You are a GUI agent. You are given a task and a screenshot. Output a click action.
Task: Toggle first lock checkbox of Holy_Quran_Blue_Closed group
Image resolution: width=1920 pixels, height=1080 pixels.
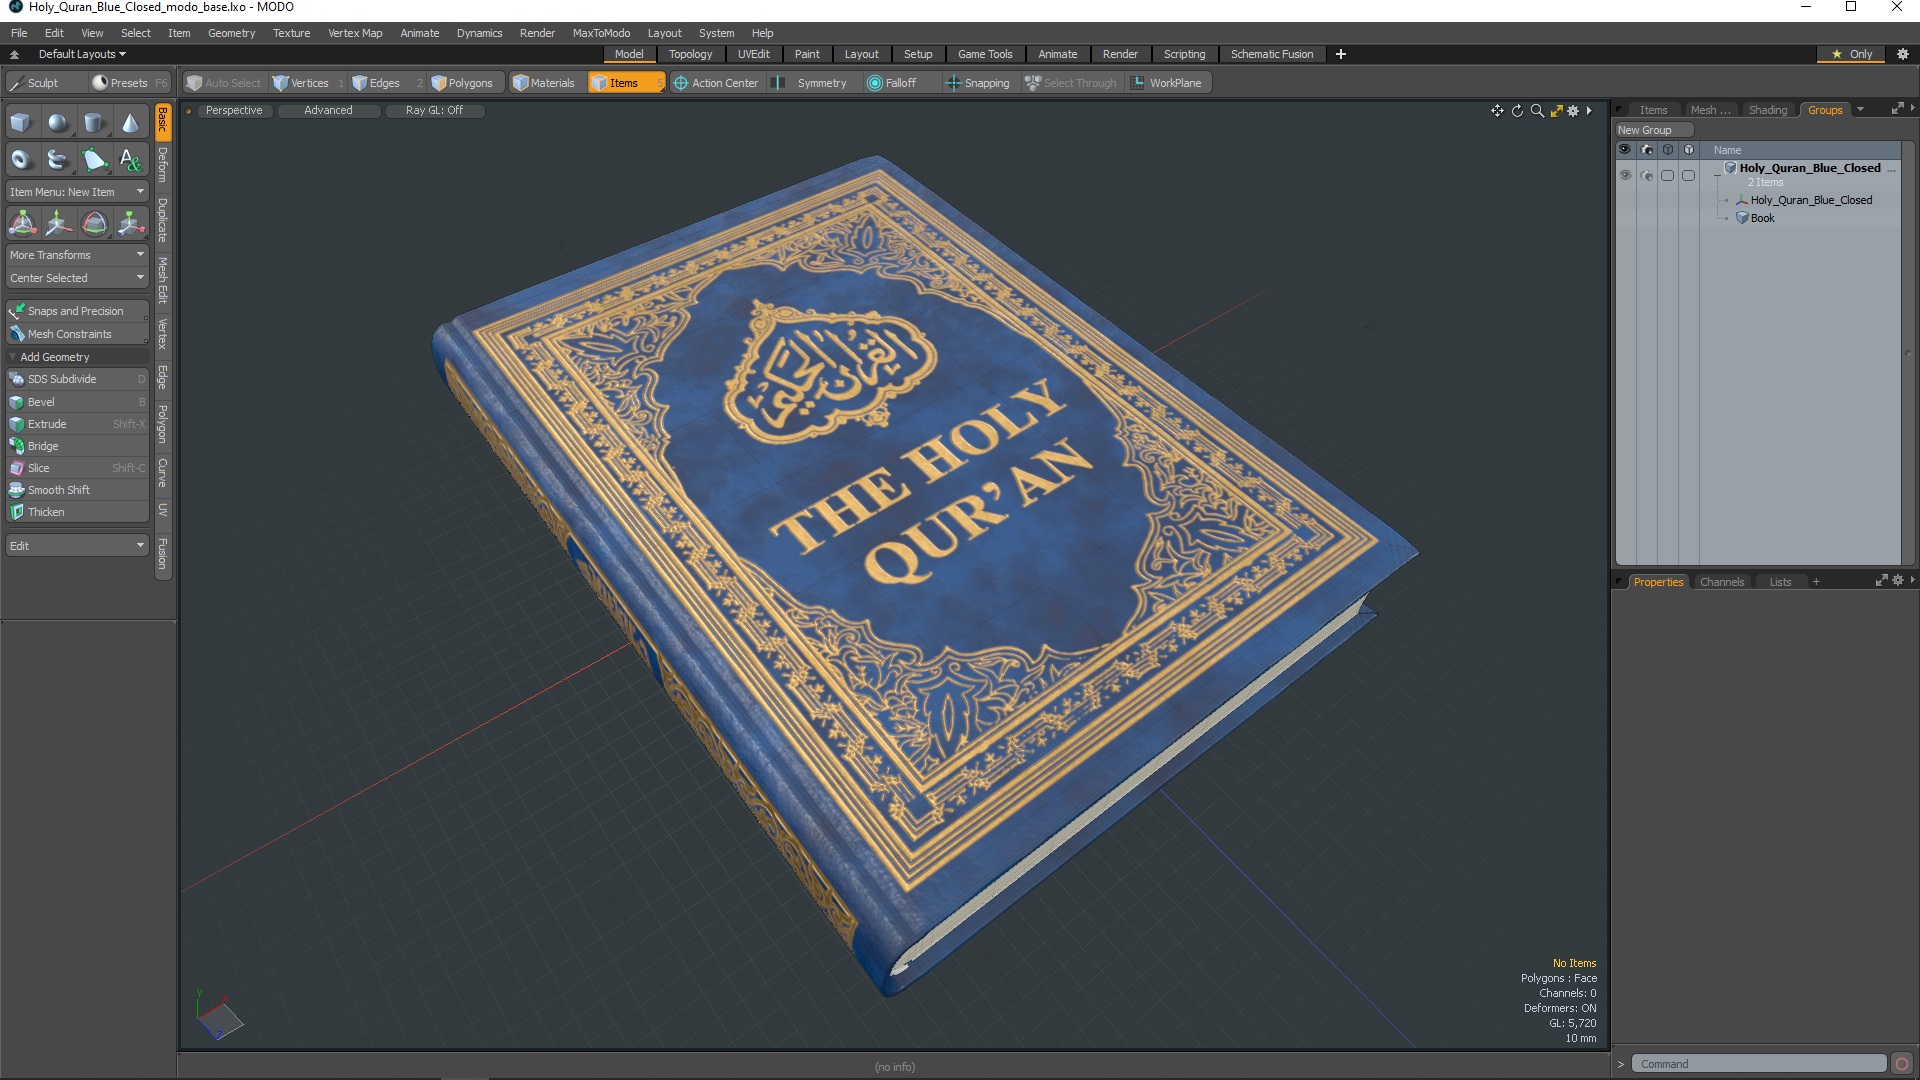[1668, 176]
